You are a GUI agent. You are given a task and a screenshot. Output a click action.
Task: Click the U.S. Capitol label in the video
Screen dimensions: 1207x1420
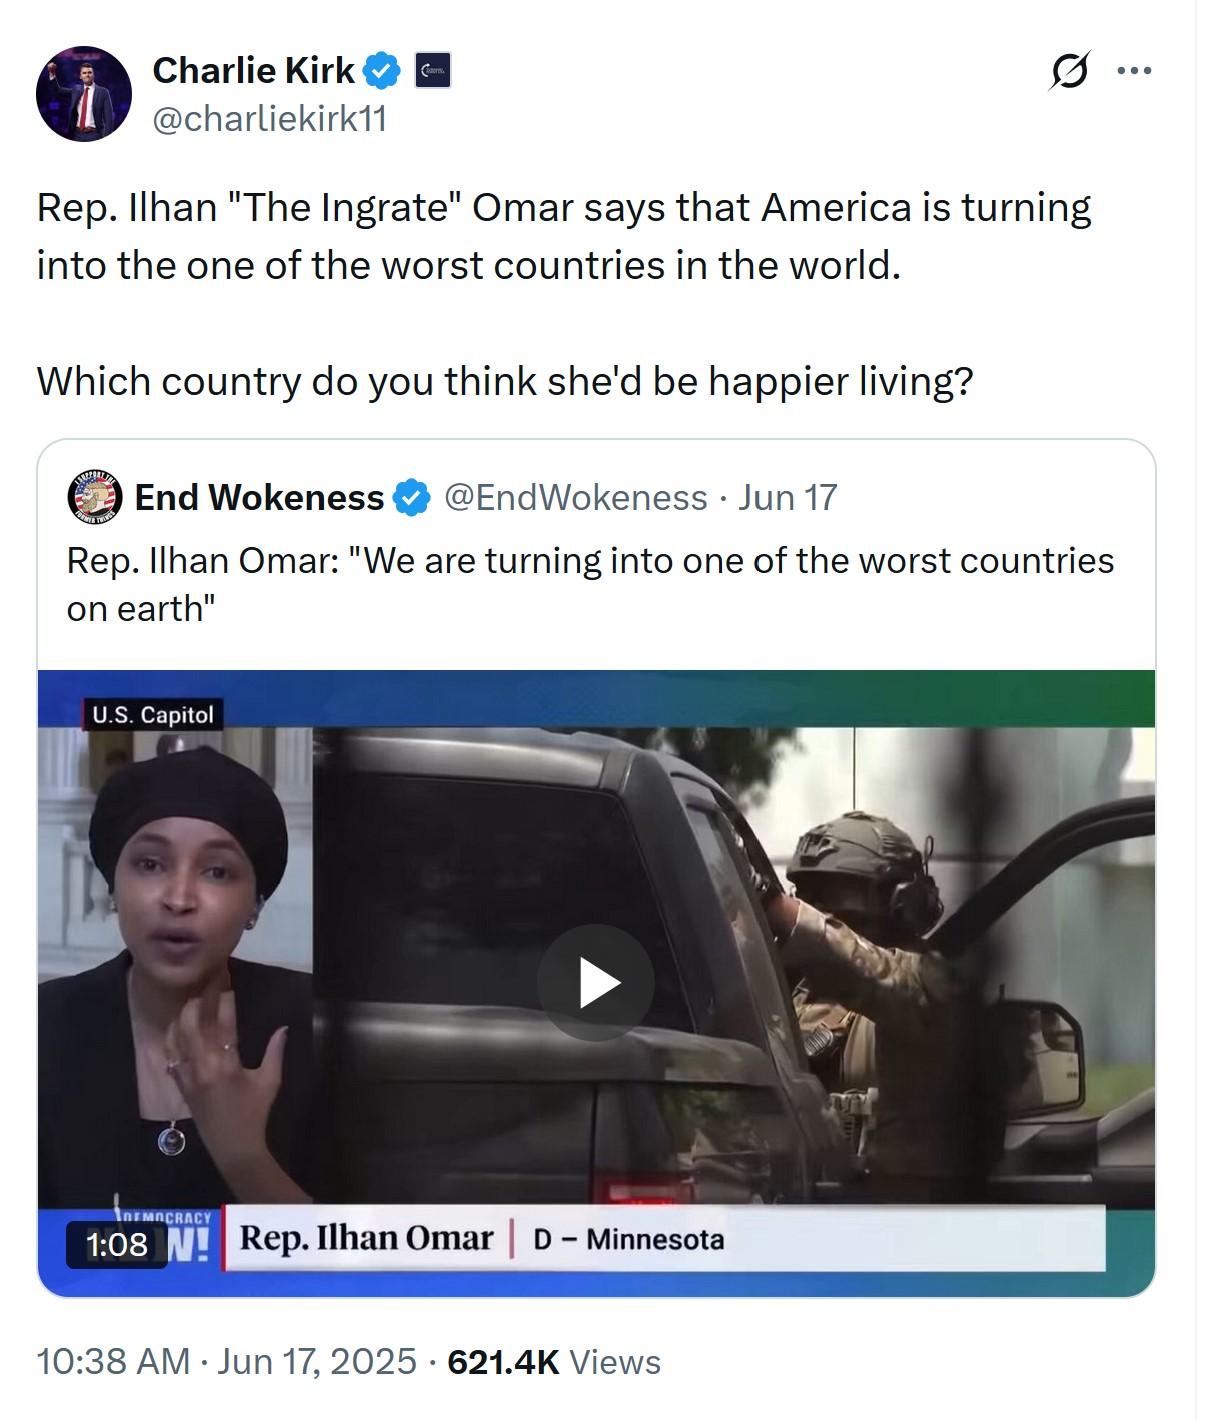(x=153, y=714)
